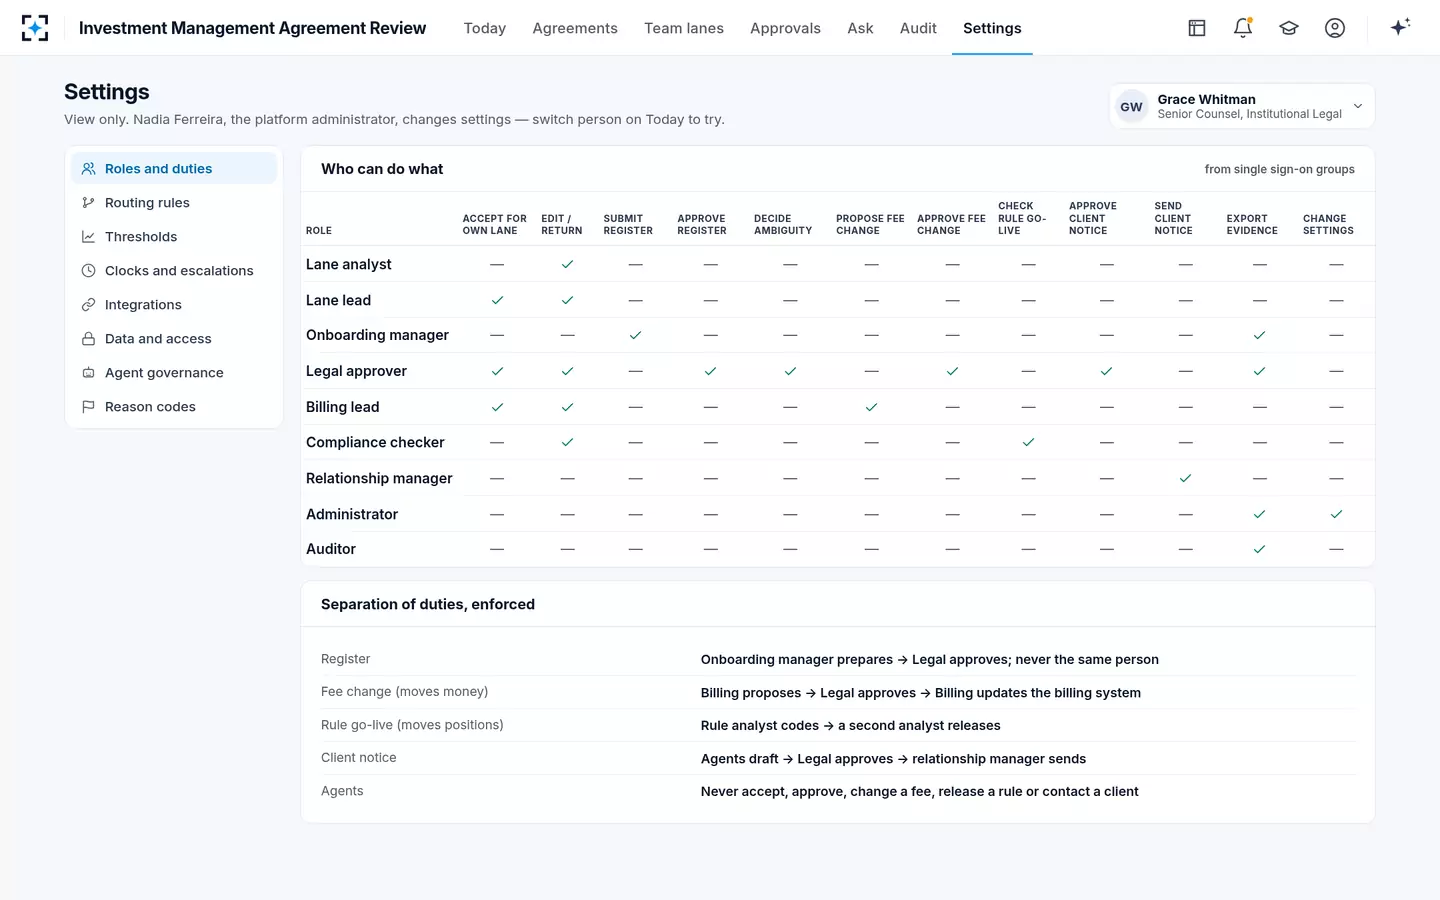Click the GW avatar badge
The height and width of the screenshot is (900, 1440).
point(1131,107)
